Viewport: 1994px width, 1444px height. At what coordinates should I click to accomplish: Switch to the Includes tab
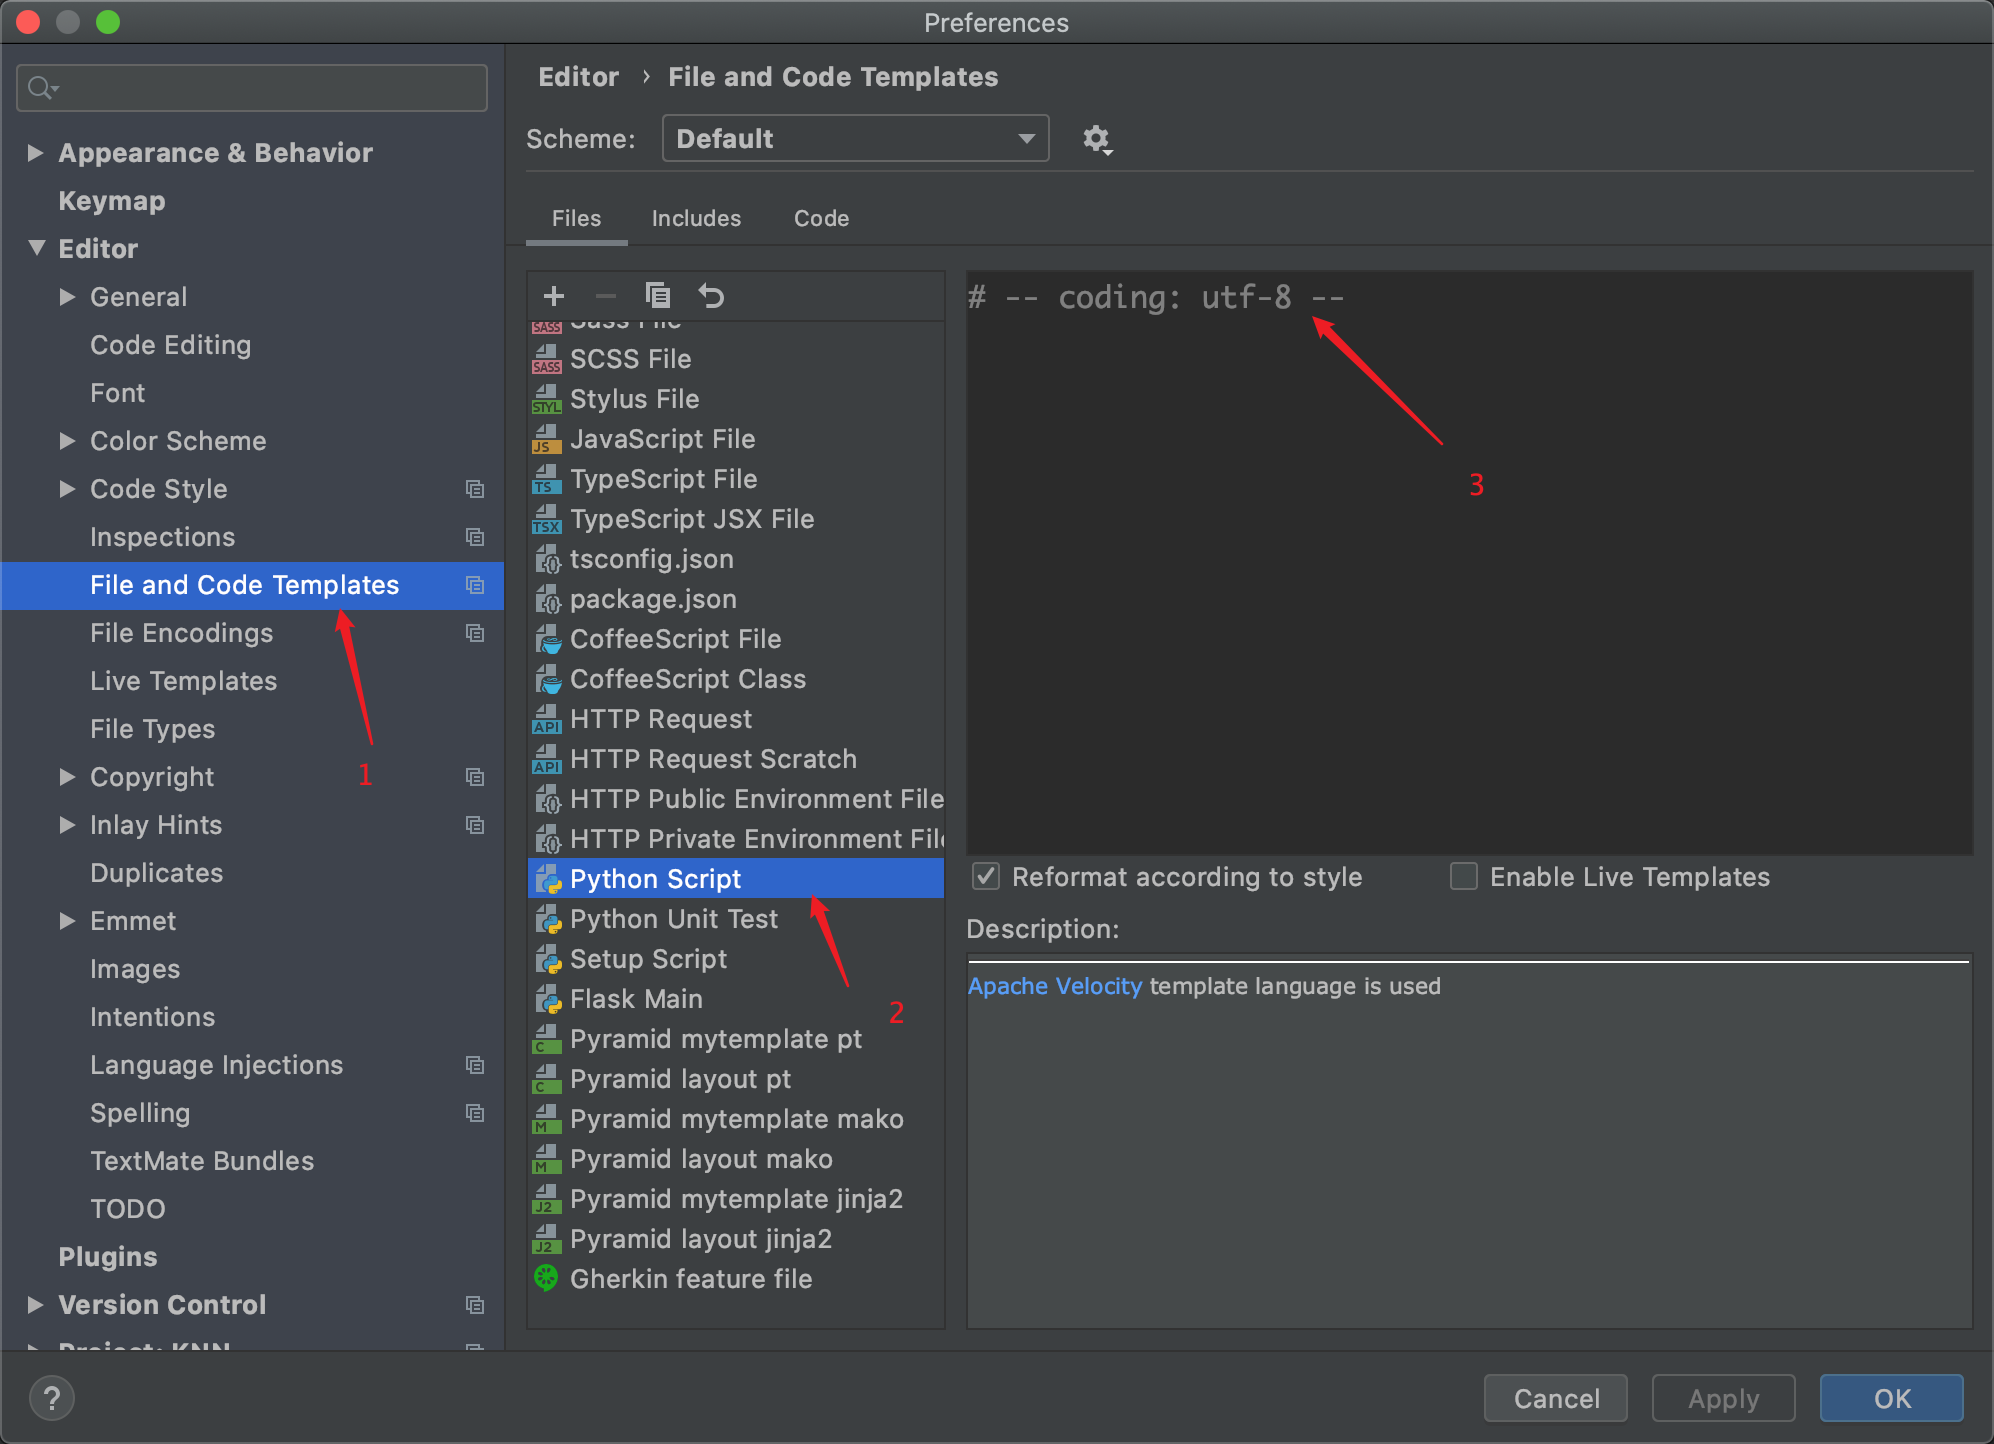click(x=696, y=218)
